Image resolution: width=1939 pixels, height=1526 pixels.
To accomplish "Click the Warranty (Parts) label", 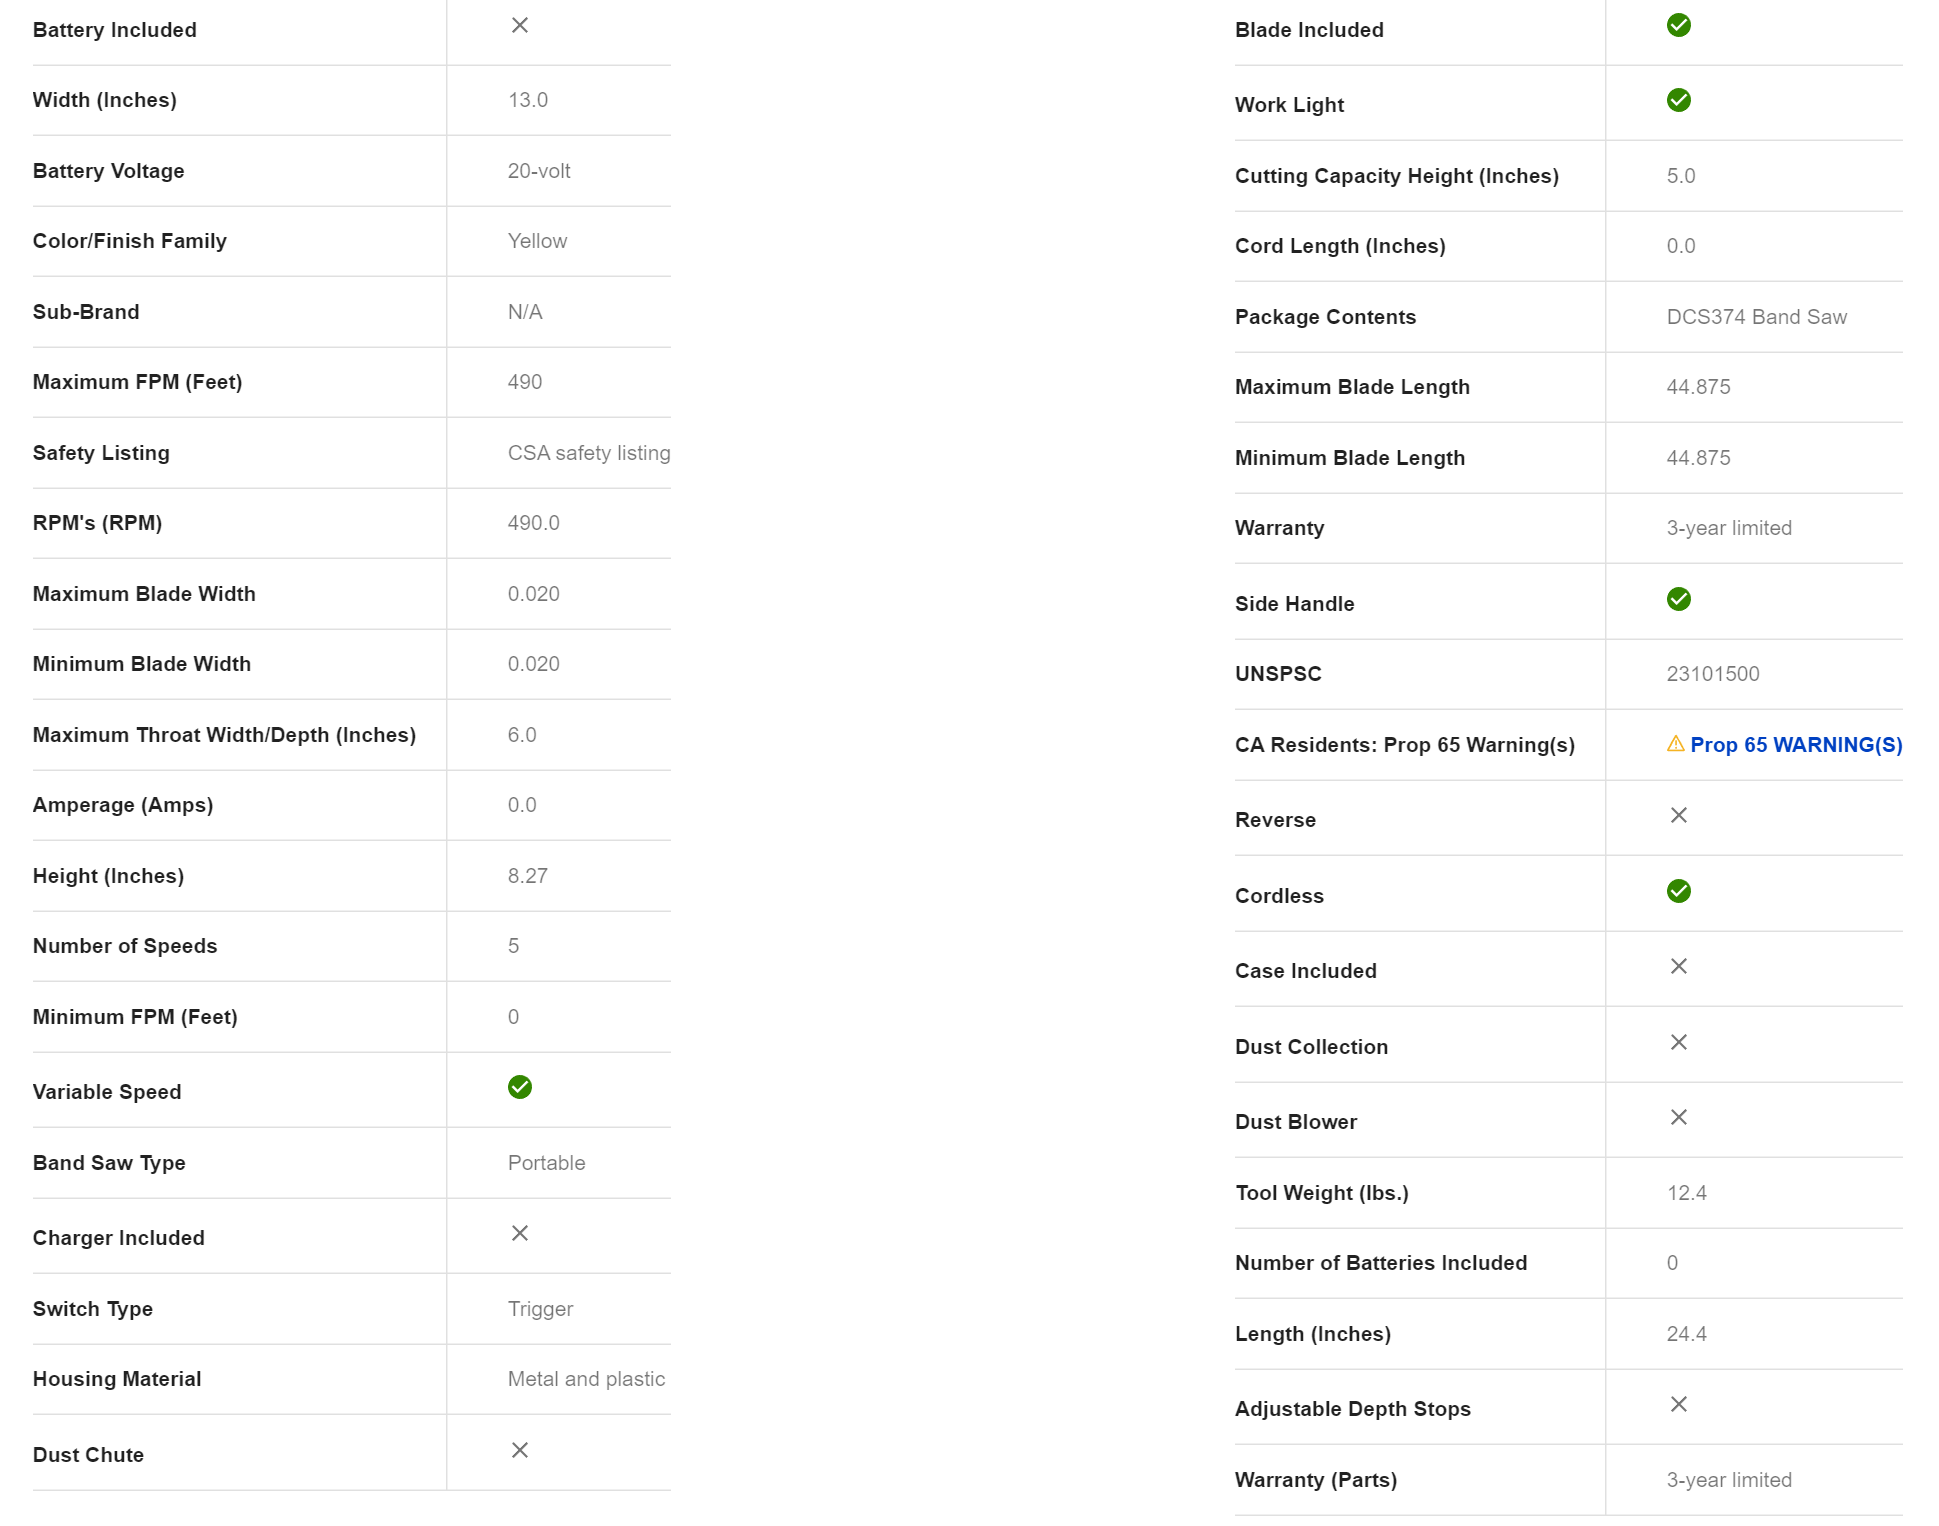I will pos(1315,1480).
